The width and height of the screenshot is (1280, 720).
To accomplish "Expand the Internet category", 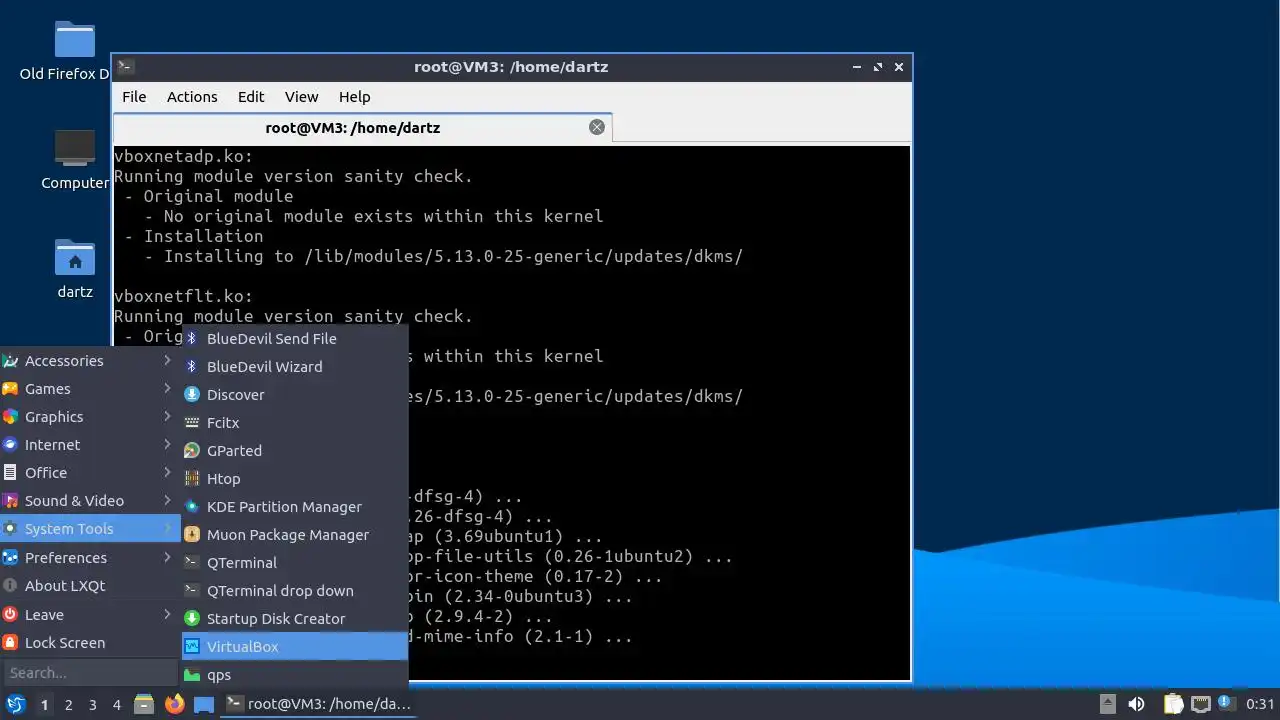I will click(90, 445).
